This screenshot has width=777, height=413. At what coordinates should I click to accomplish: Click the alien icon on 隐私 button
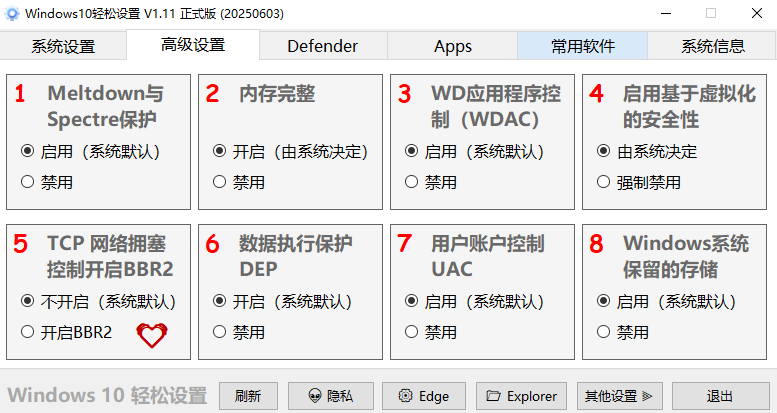pos(315,396)
